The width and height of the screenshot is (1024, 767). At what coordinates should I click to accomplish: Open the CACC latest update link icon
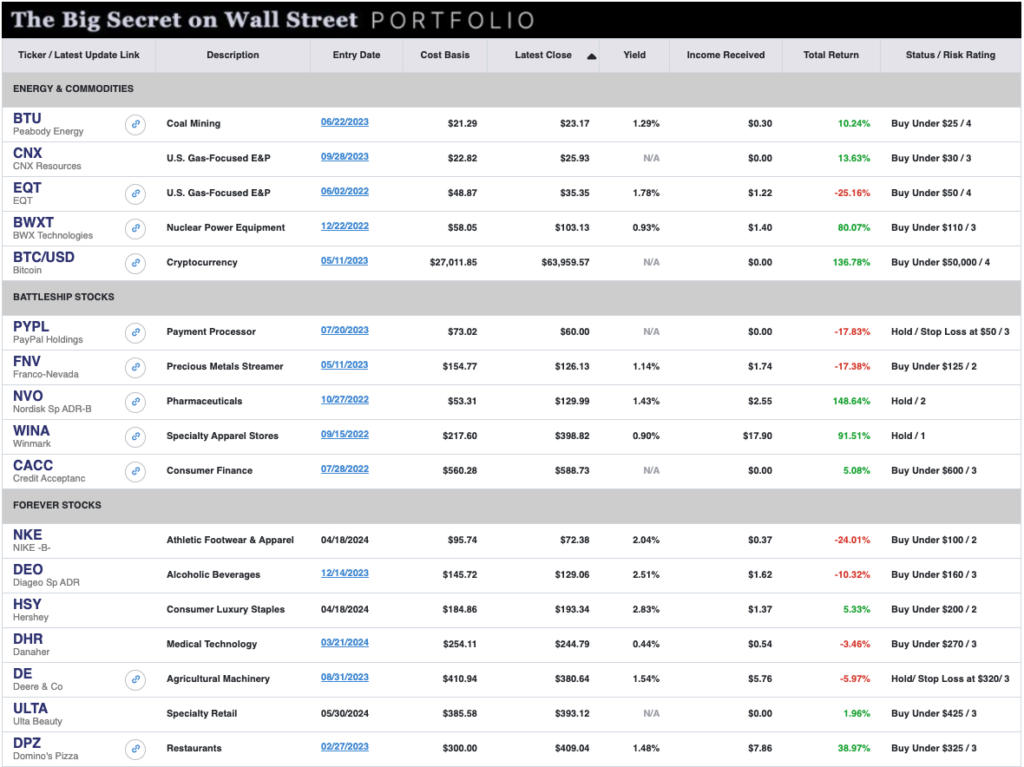coord(135,470)
